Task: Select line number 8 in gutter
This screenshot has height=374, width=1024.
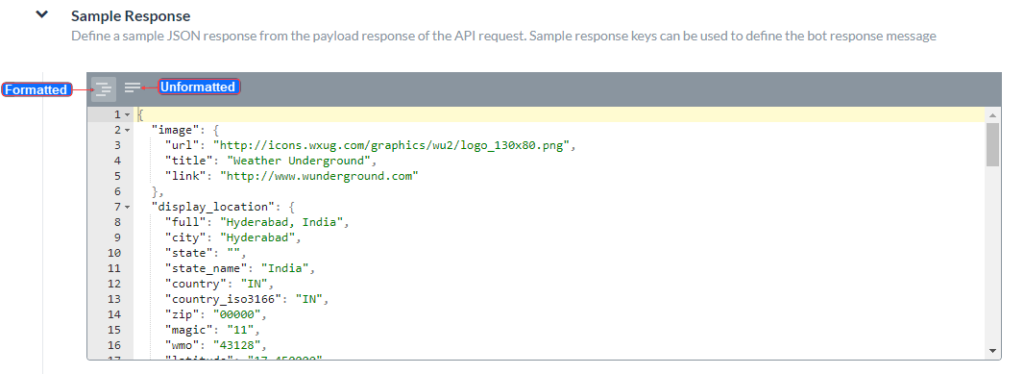Action: (x=117, y=223)
